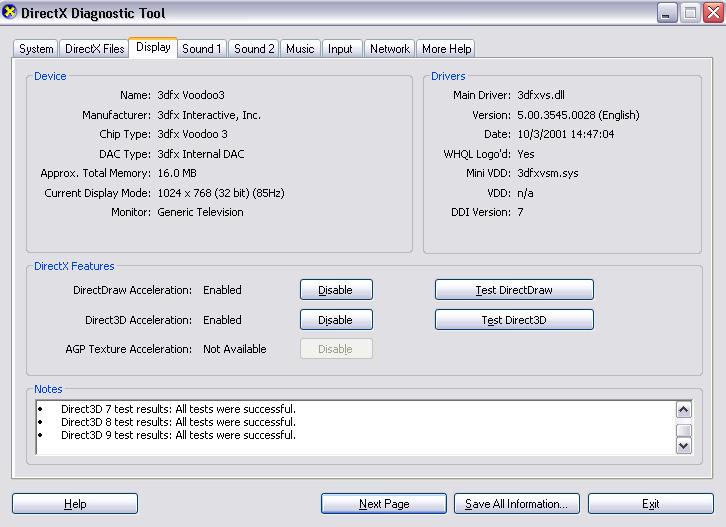Open the DirectX Files tab
This screenshot has width=726, height=527.
pyautogui.click(x=94, y=49)
